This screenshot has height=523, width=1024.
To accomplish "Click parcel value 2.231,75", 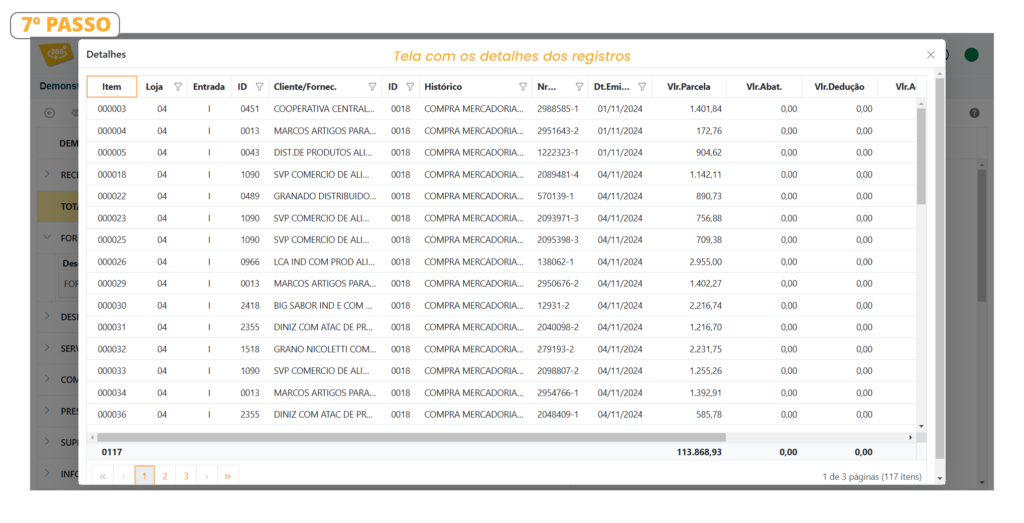I will click(x=705, y=349).
